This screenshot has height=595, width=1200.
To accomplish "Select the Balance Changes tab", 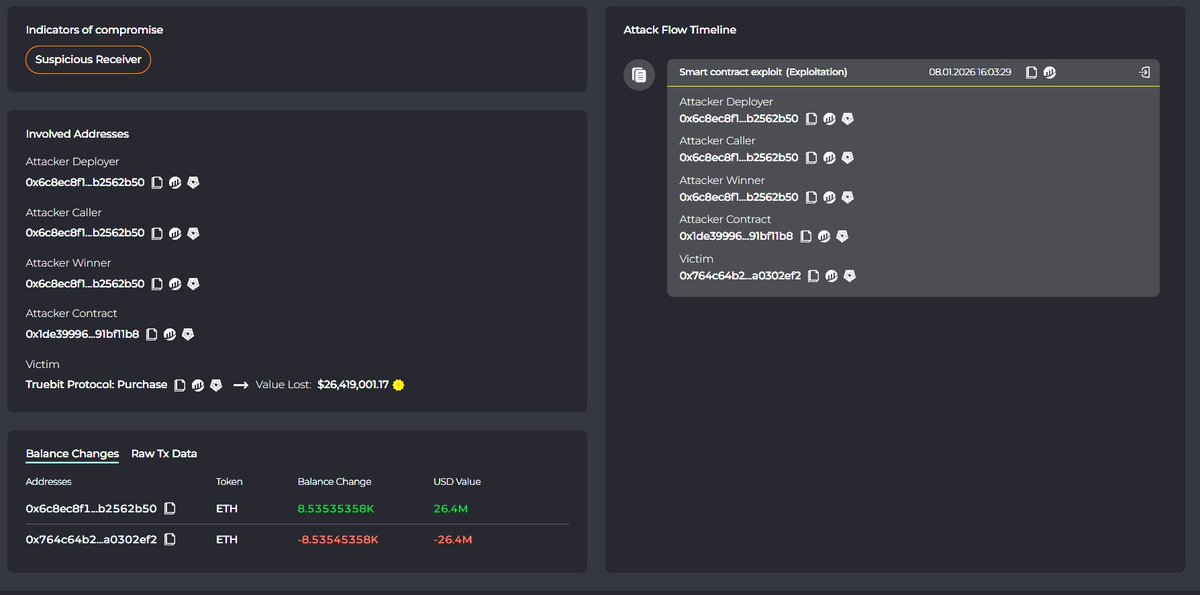I will pyautogui.click(x=72, y=454).
